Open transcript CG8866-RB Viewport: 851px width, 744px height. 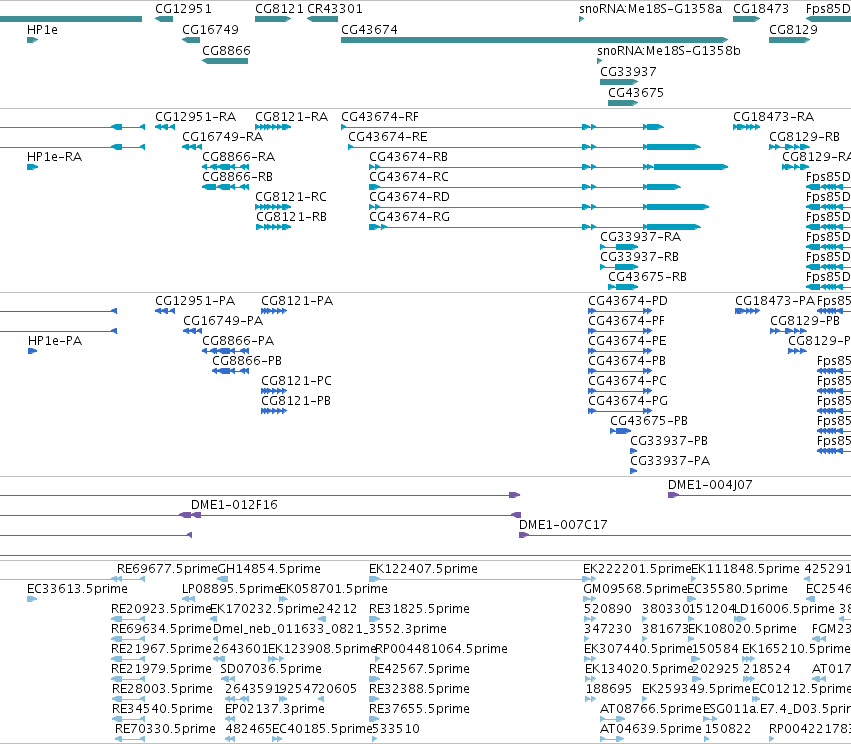click(225, 187)
